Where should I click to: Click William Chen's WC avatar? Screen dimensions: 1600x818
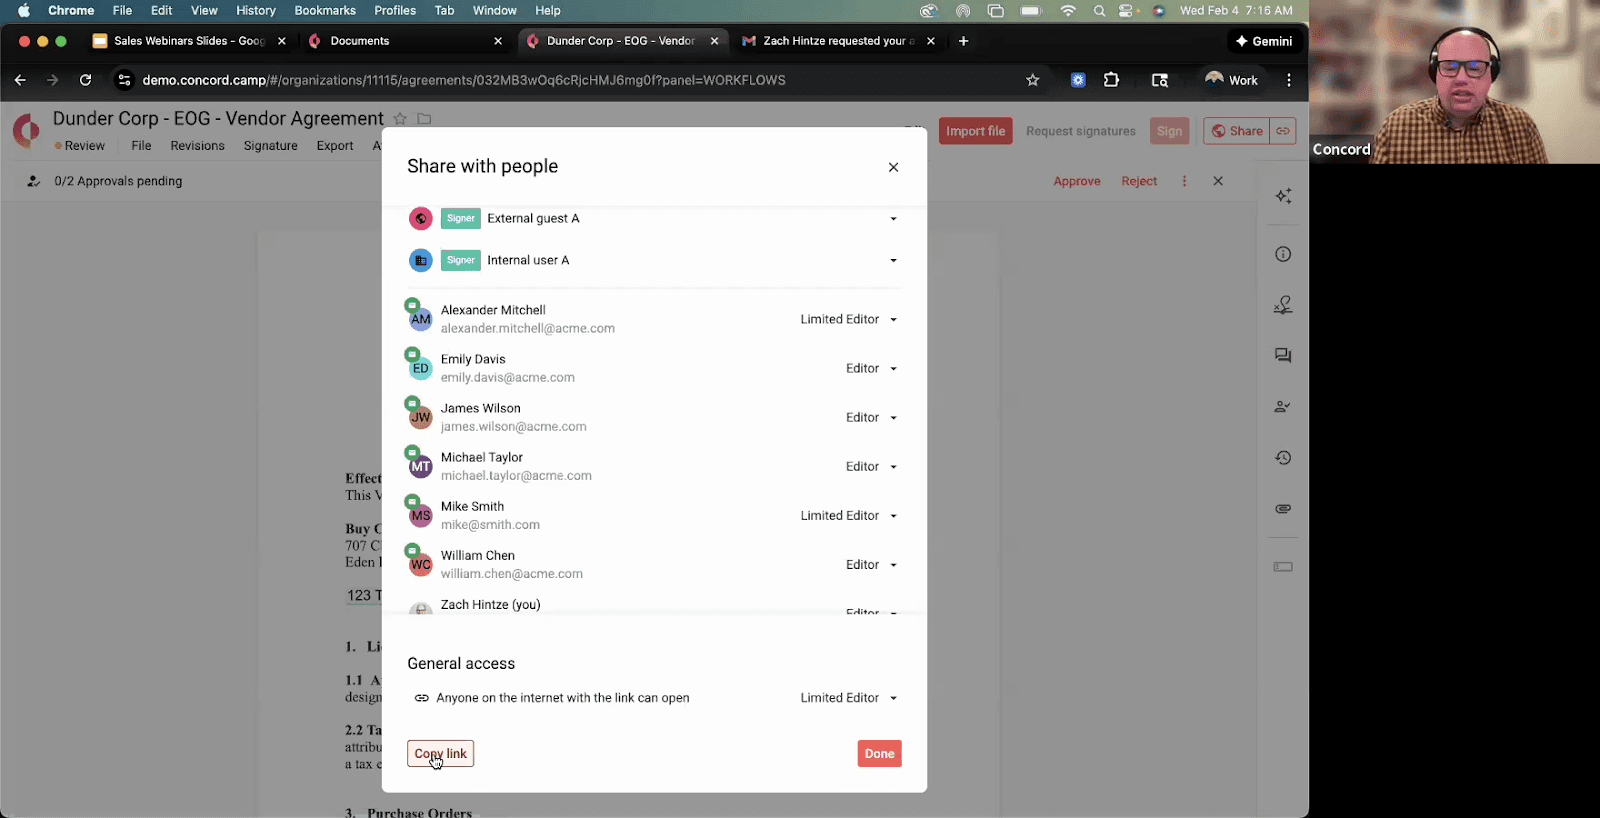(x=420, y=564)
